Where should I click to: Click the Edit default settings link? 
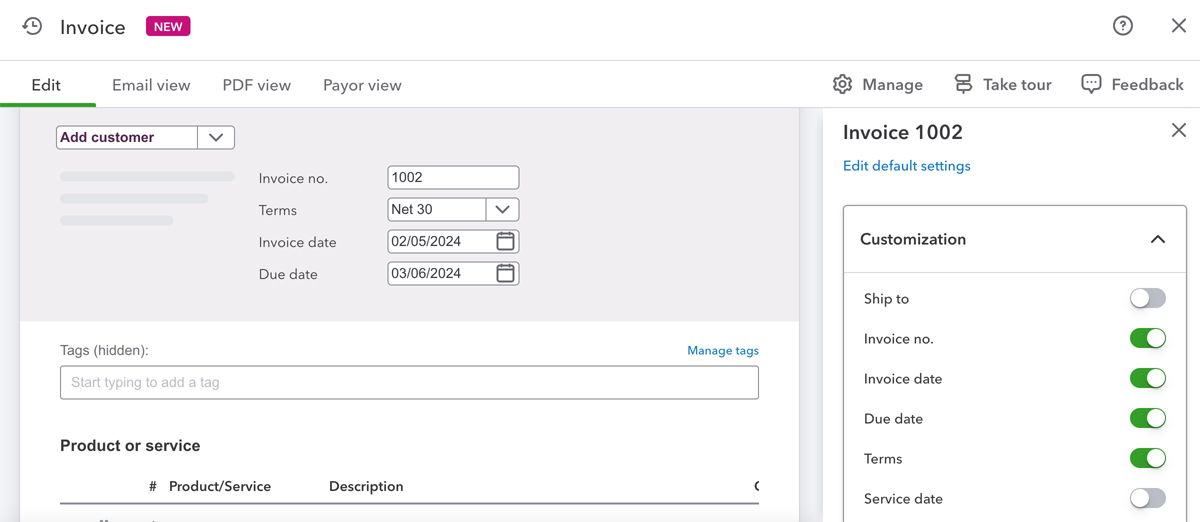tap(906, 166)
